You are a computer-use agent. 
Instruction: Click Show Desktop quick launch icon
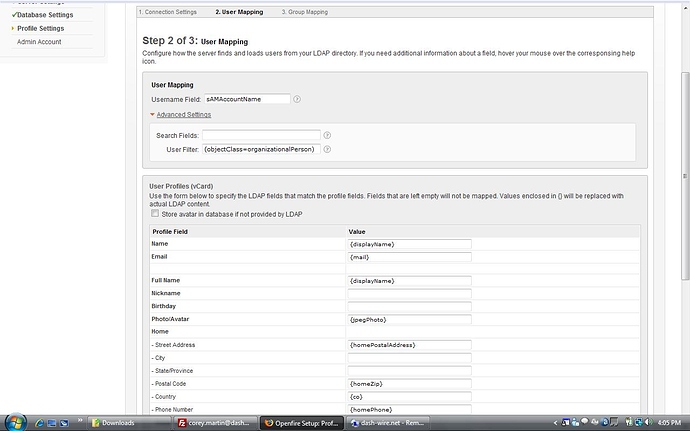click(x=51, y=423)
